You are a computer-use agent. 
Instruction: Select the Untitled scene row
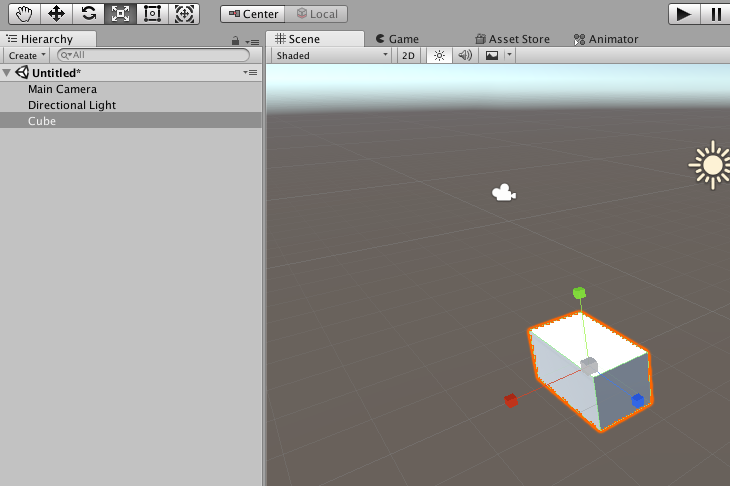[131, 73]
